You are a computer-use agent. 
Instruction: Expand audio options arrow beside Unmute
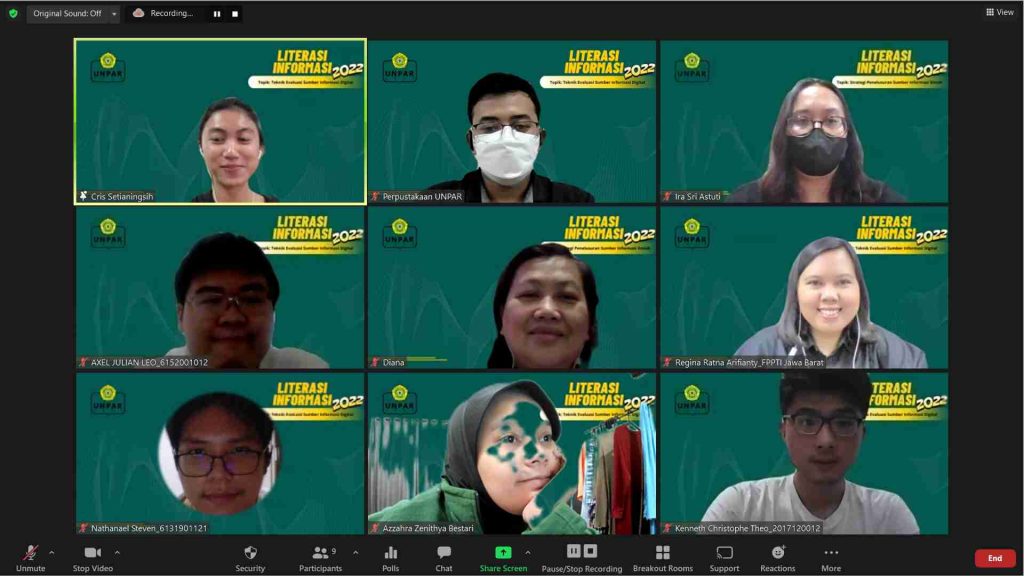[x=52, y=552]
